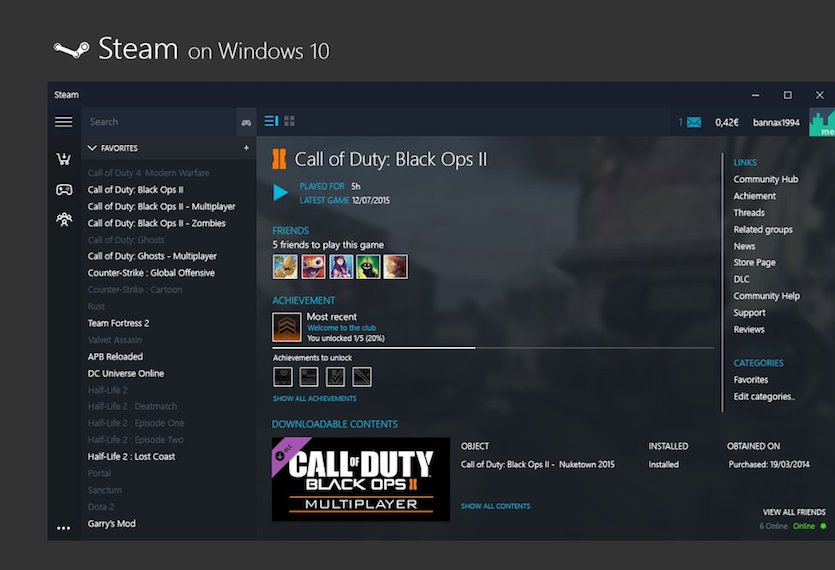Open the Welcome to the club achievement
The image size is (835, 570).
341,328
